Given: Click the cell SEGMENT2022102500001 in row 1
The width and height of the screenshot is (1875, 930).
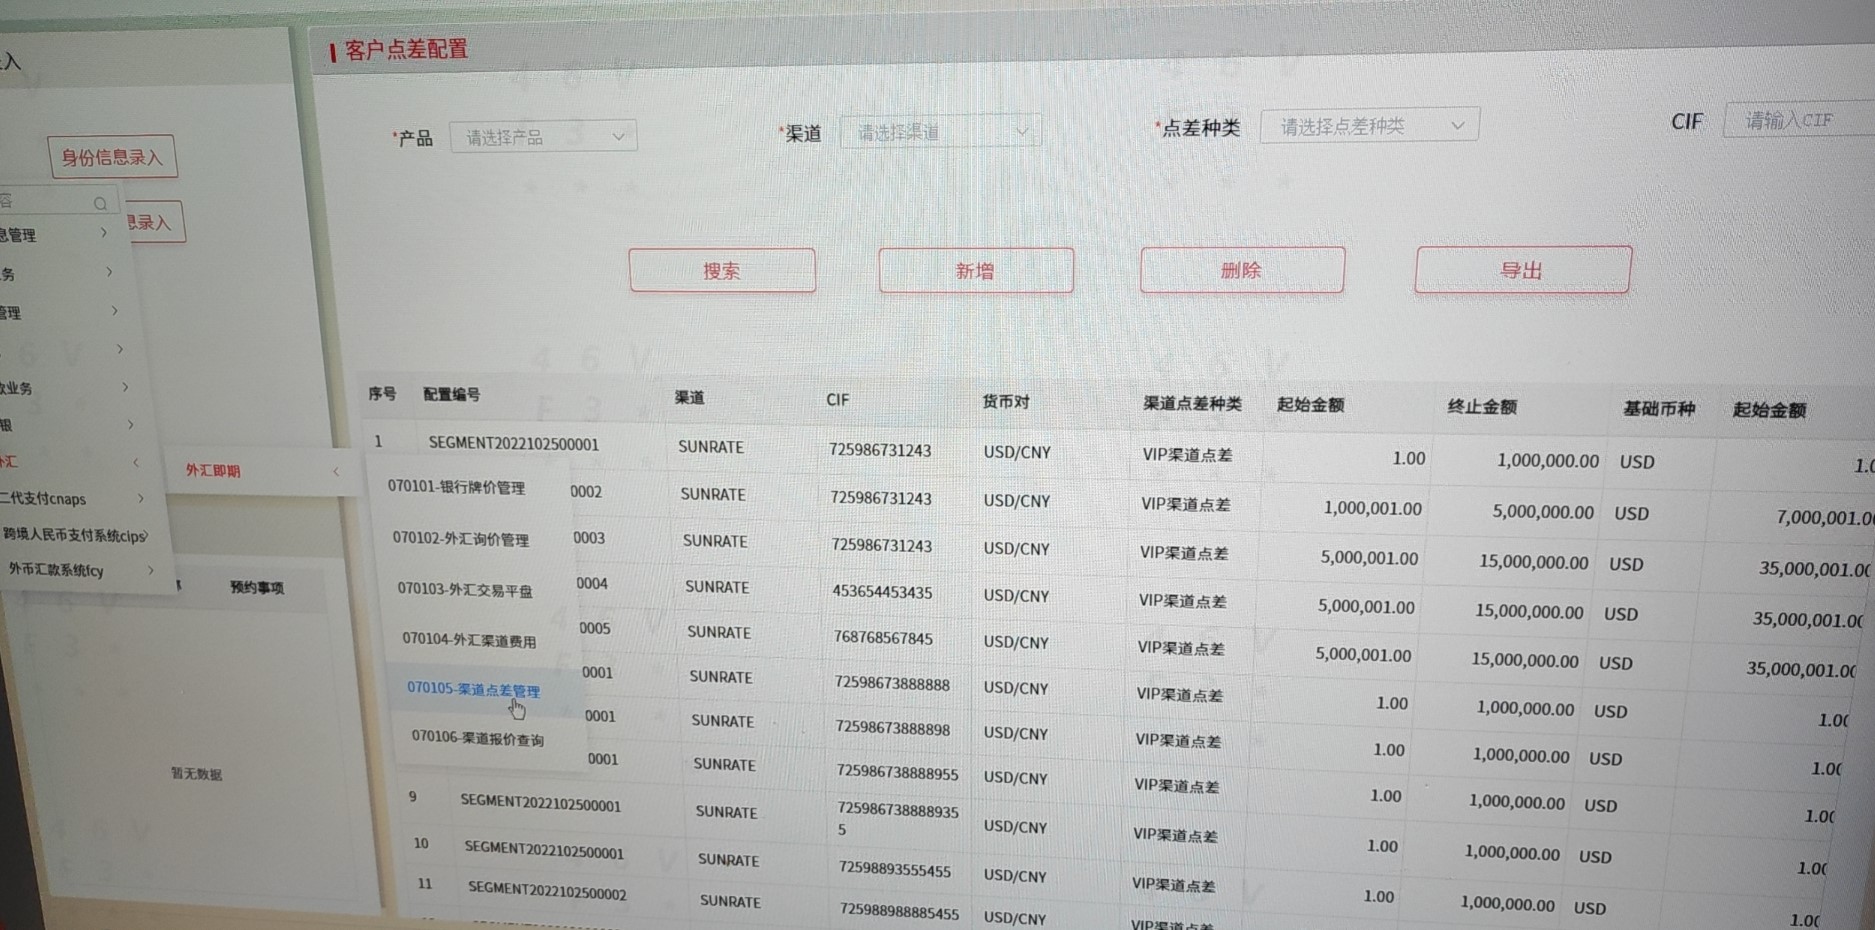Looking at the screenshot, I should coord(514,443).
